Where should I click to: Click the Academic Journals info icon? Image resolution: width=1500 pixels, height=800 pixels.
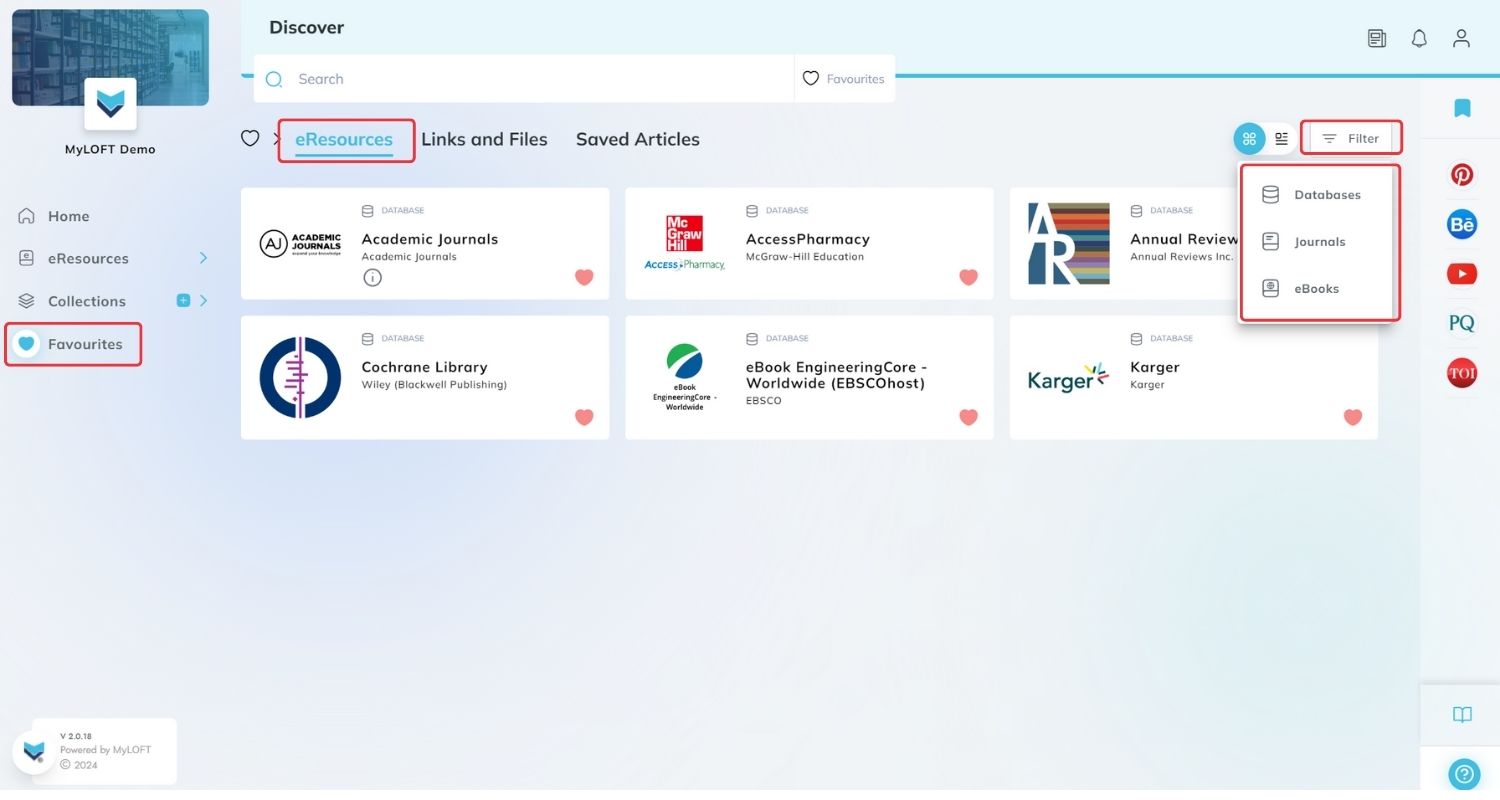point(372,278)
